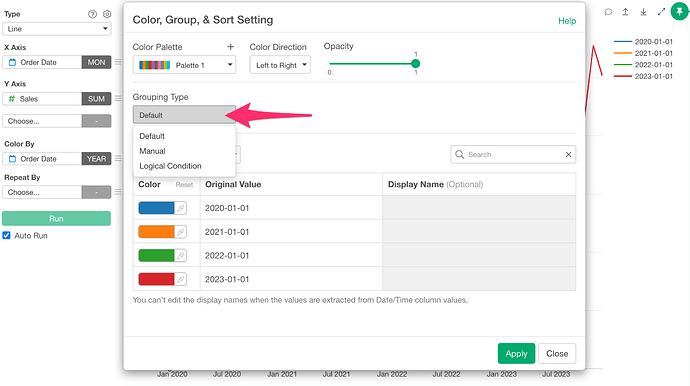Screen dimensions: 690x386
Task: Expand chart with the diagonal arrows icon
Action: point(661,12)
